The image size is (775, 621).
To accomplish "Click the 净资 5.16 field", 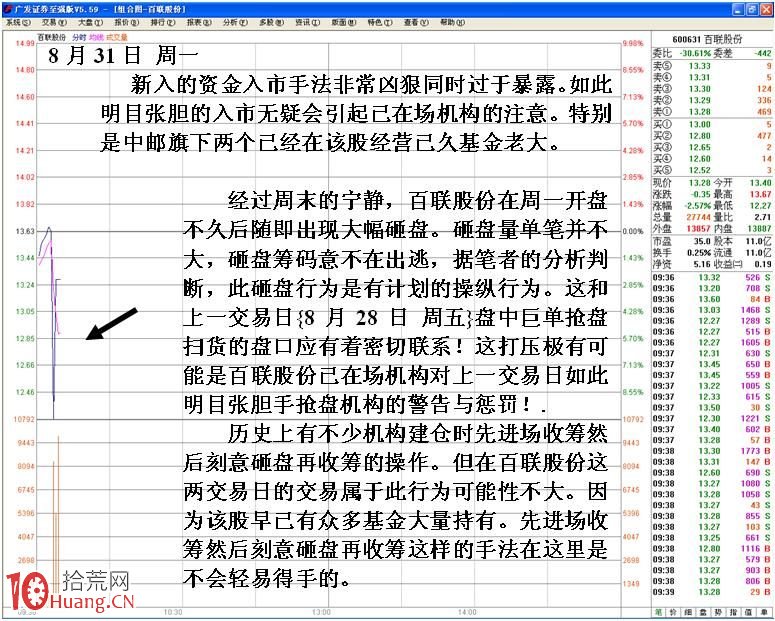I will pos(682,265).
